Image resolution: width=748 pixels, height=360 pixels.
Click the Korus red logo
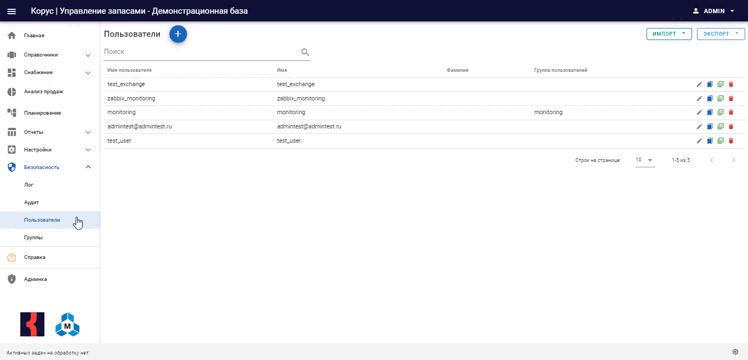(32, 325)
